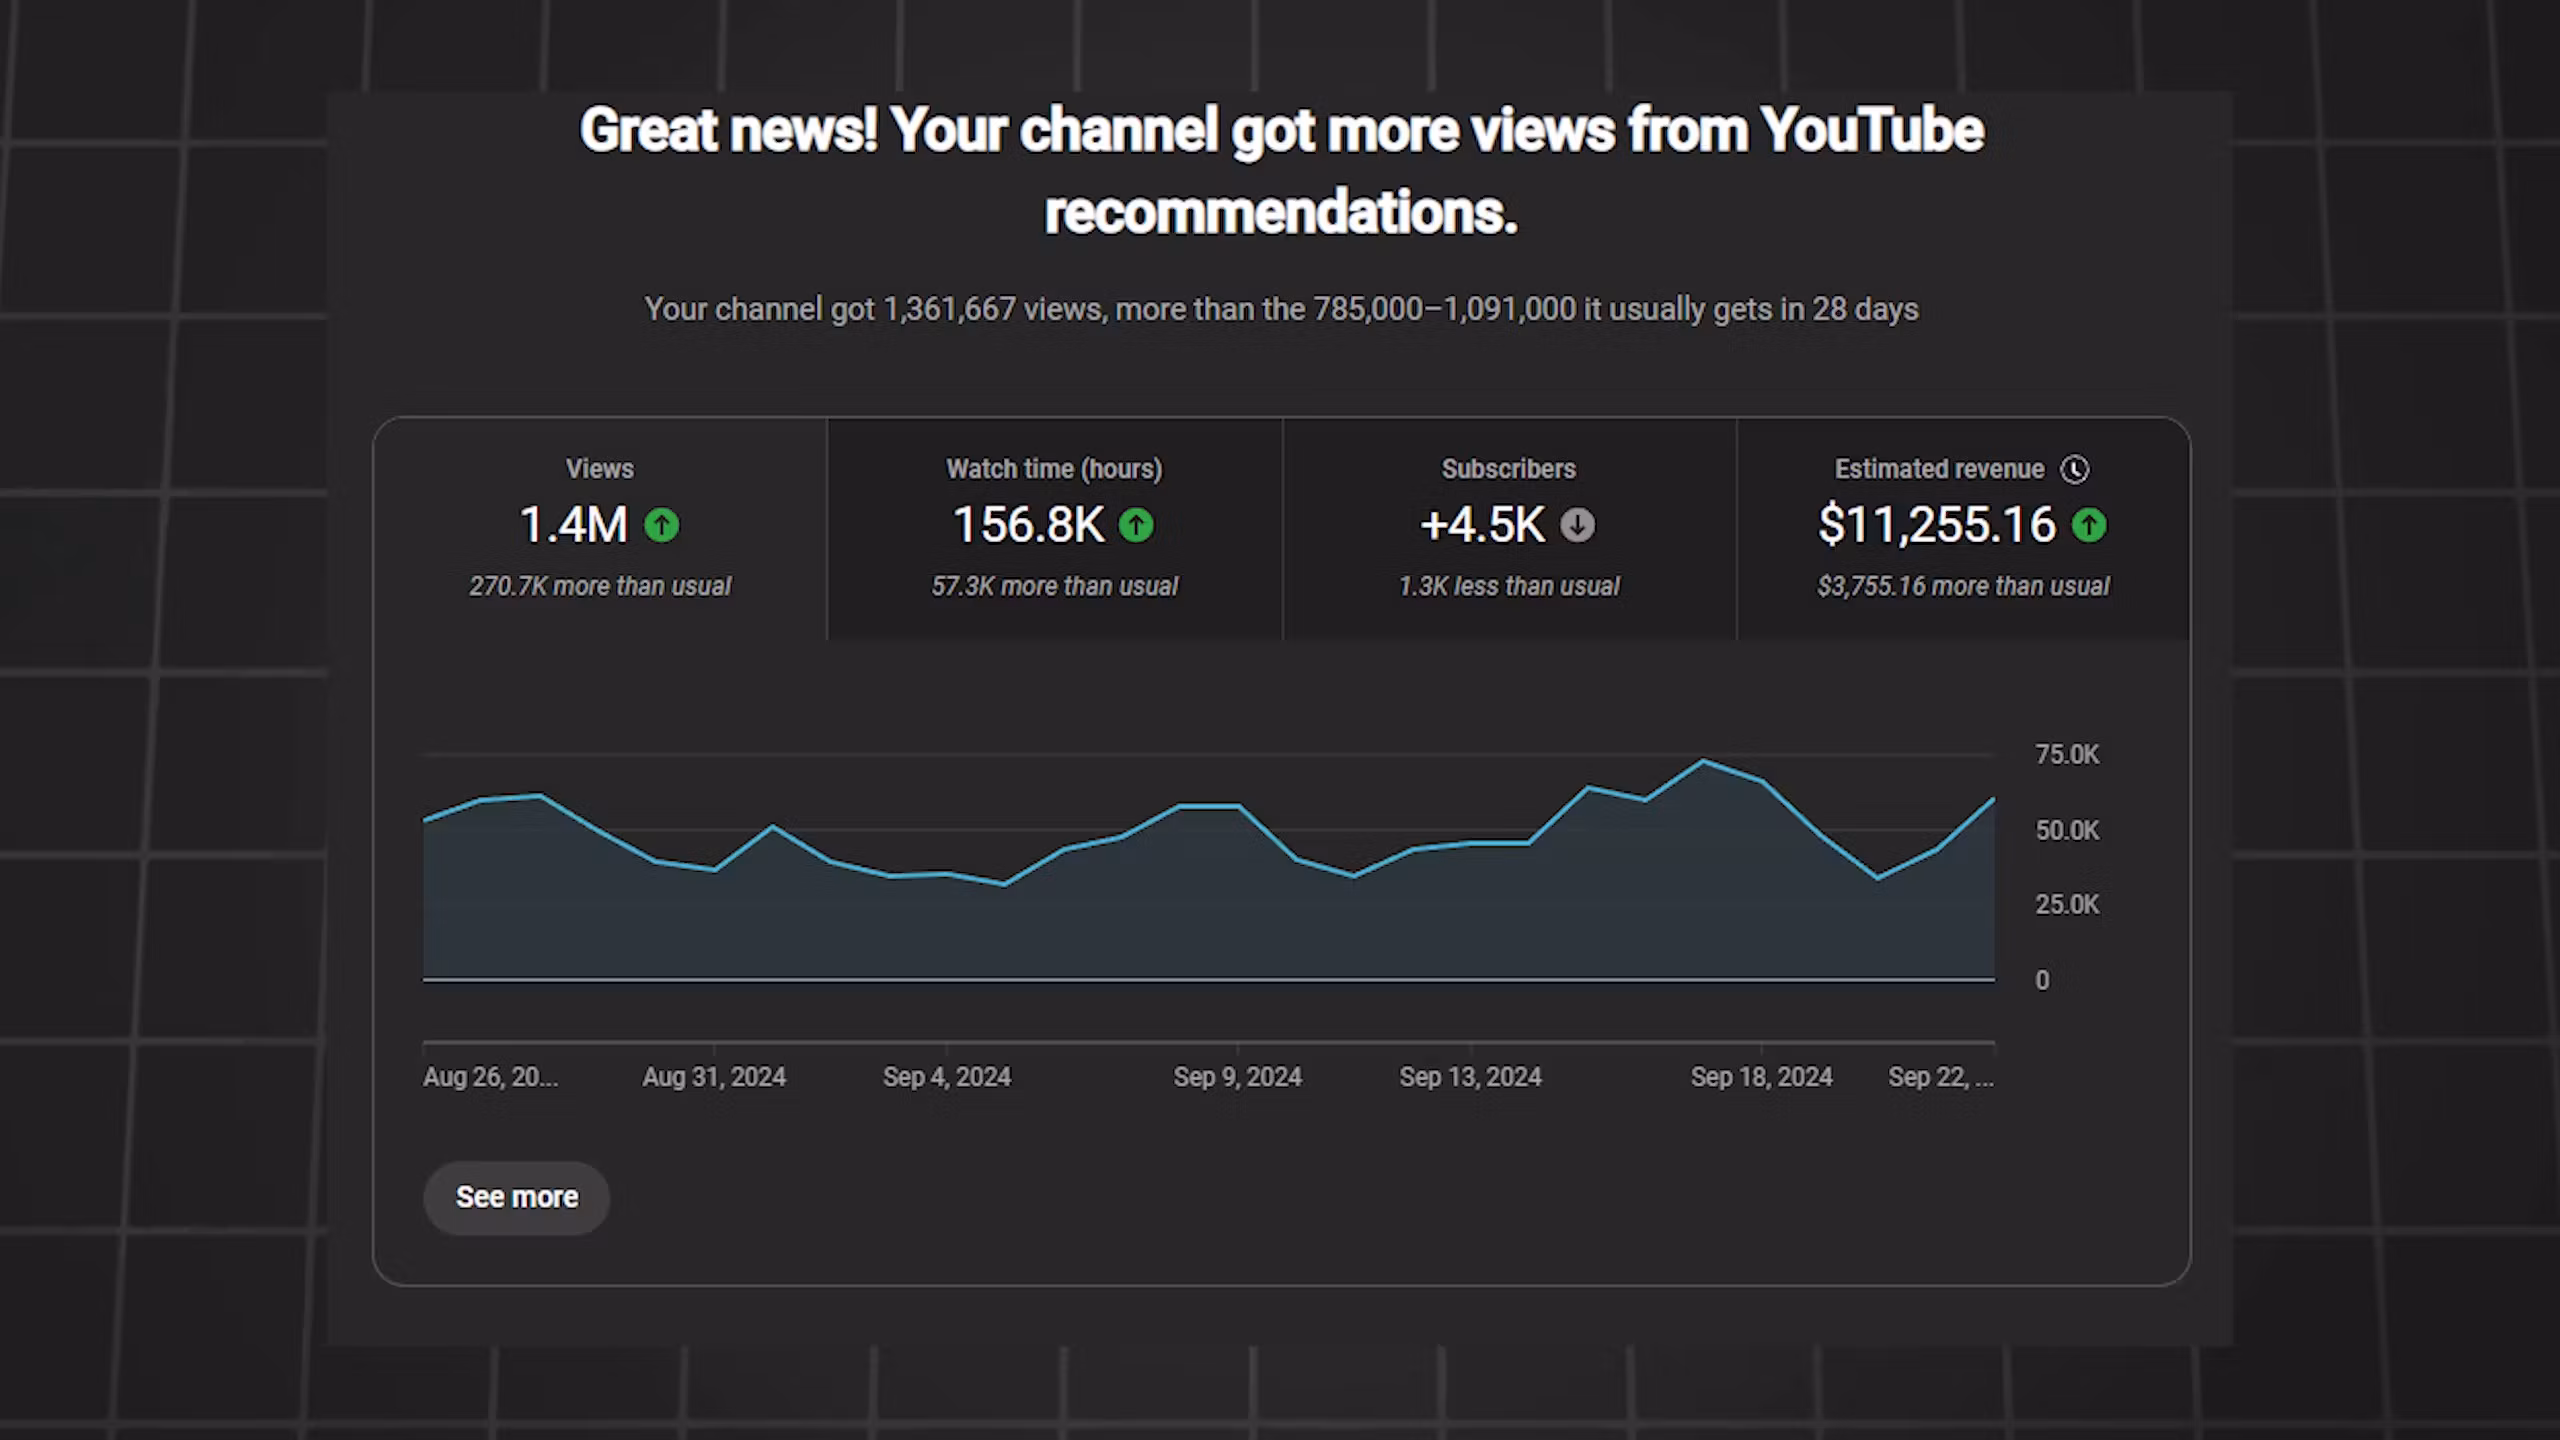This screenshot has width=2560, height=1440.
Task: Click the highest peak of the views chart
Action: coord(1703,762)
